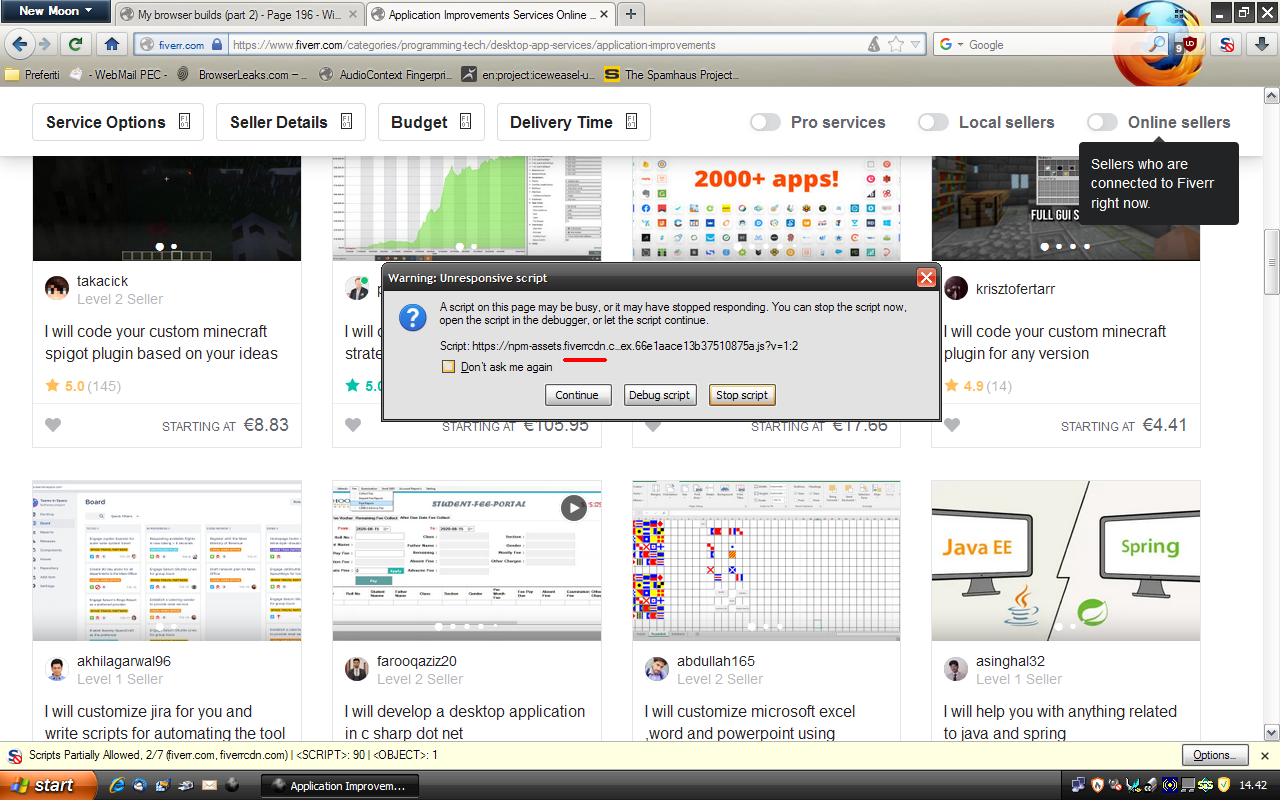Viewport: 1283px width, 802px height.
Task: Open the Java EE Spring gig thumbnail
Action: click(x=1065, y=560)
